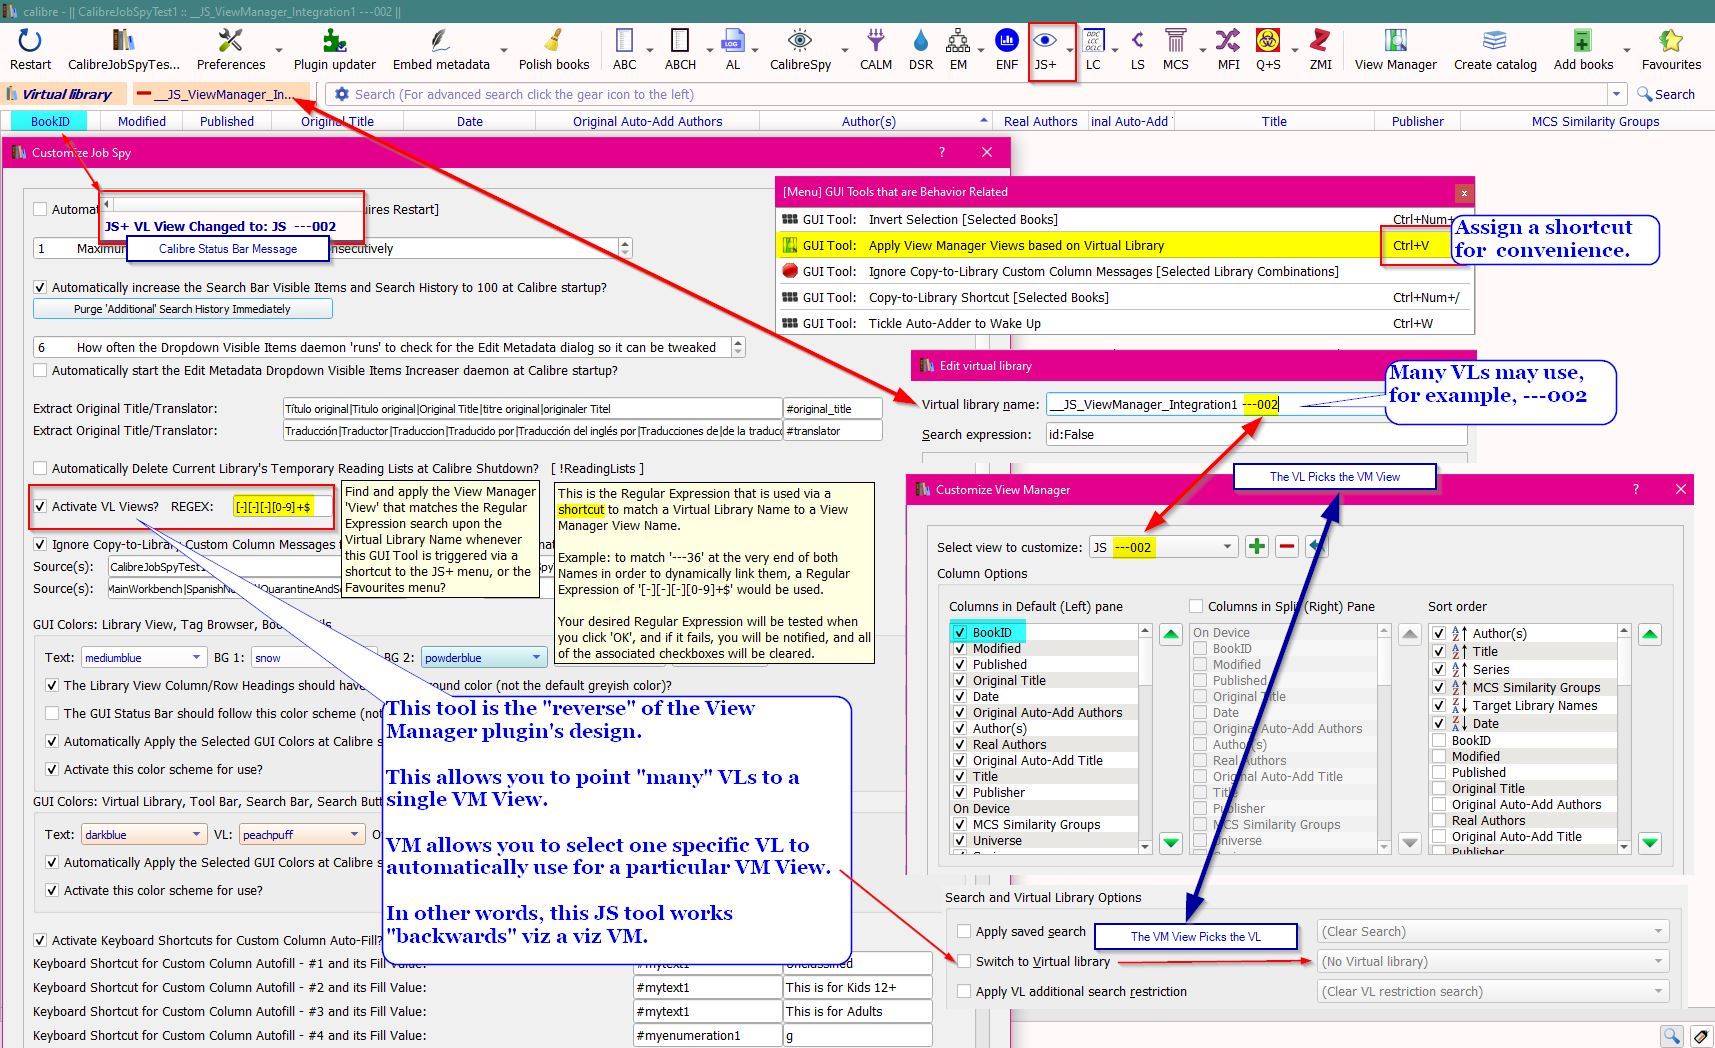Open the Favourites star icon
This screenshot has width=1715, height=1048.
[1671, 50]
